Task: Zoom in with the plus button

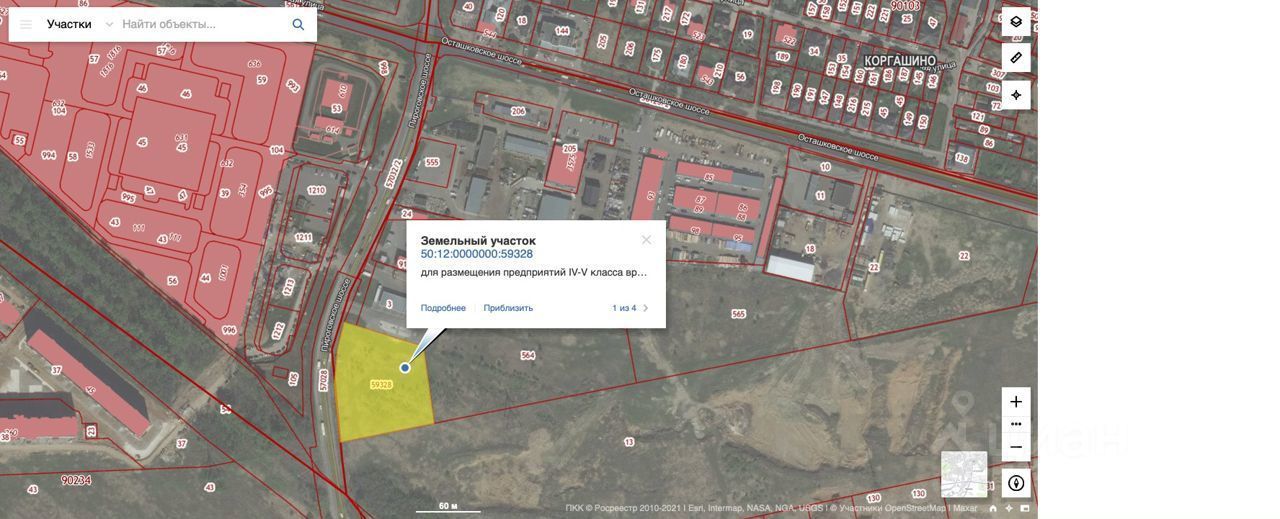Action: click(x=1016, y=402)
